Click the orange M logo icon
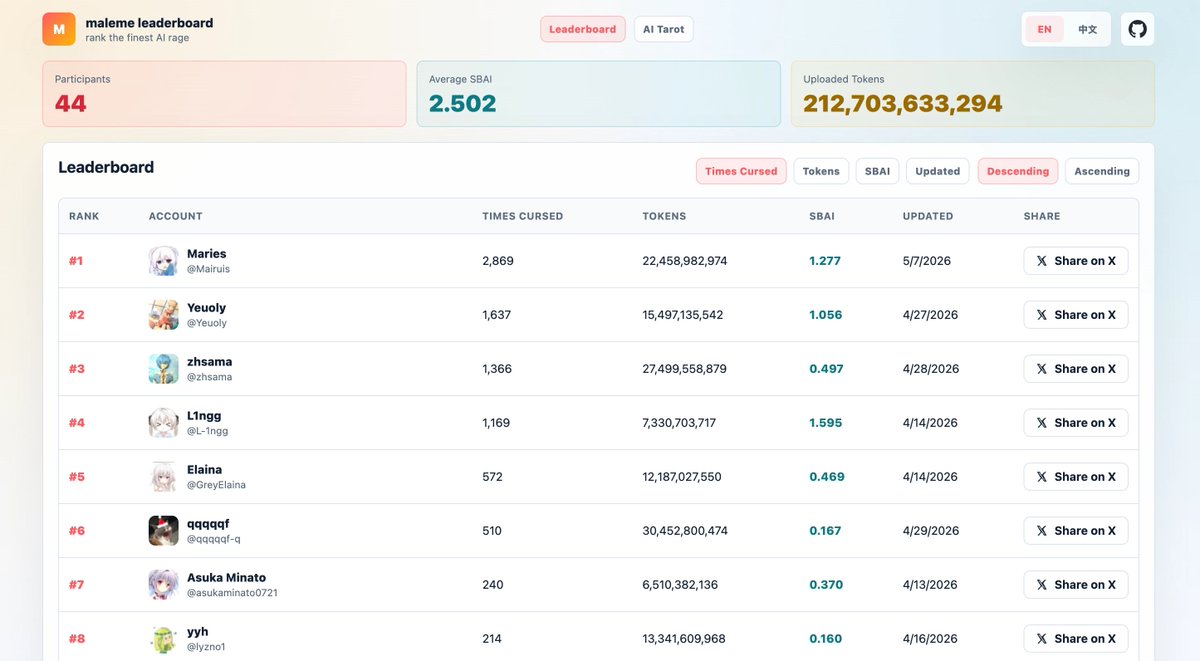1200x661 pixels. [59, 29]
